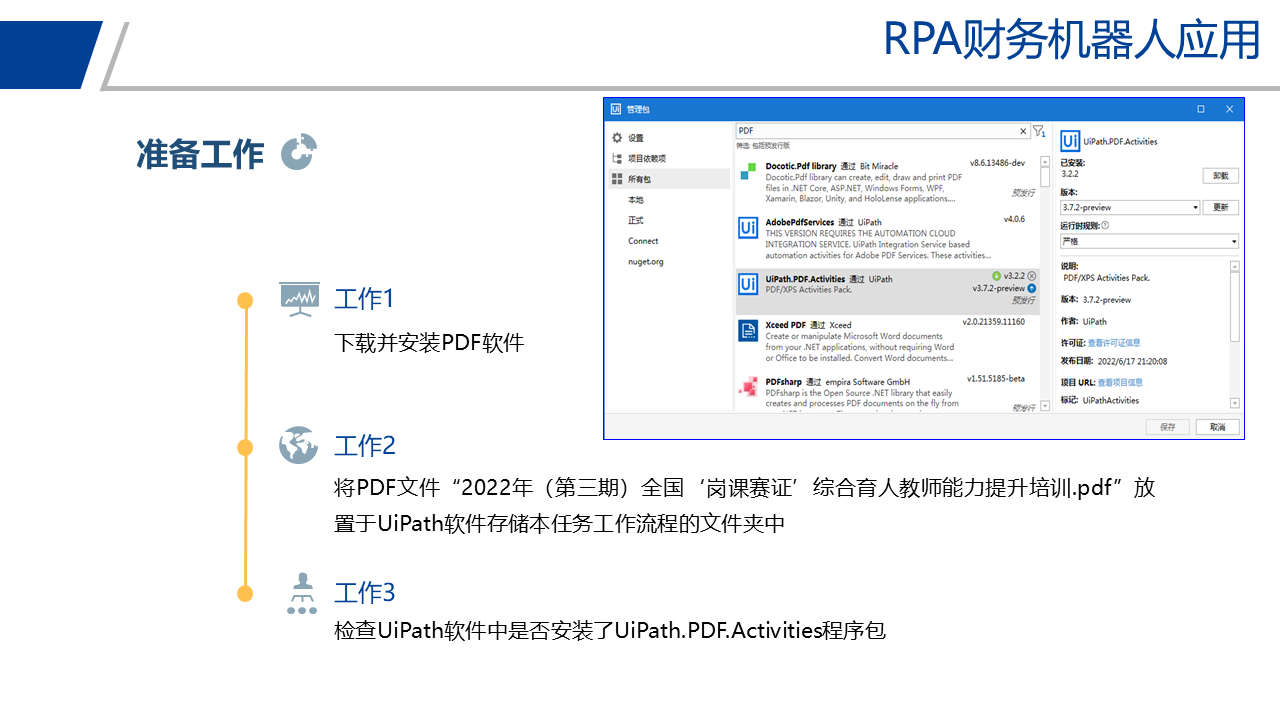Click the 工作3 heading
The width and height of the screenshot is (1280, 720).
point(365,592)
